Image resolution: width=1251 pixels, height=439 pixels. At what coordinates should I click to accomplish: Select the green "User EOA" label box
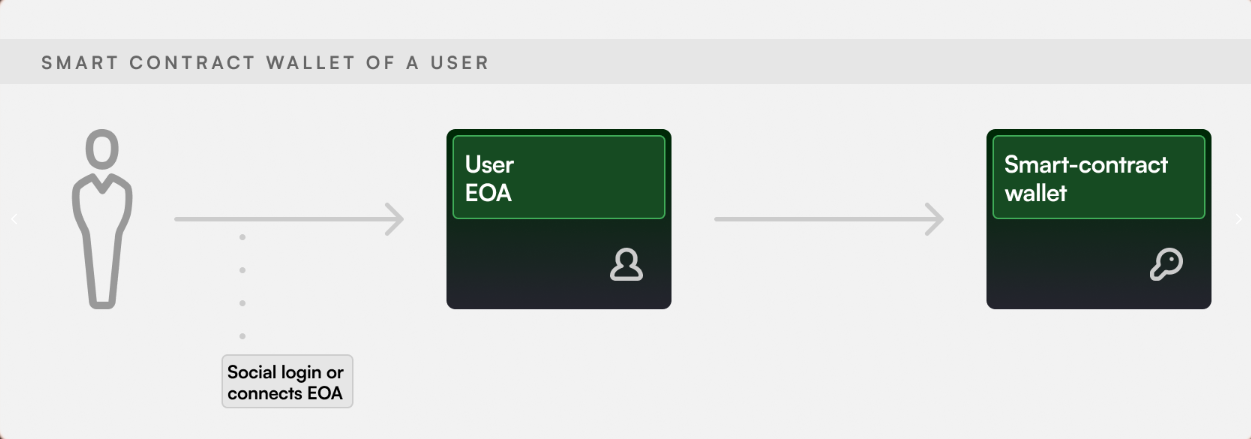point(558,177)
